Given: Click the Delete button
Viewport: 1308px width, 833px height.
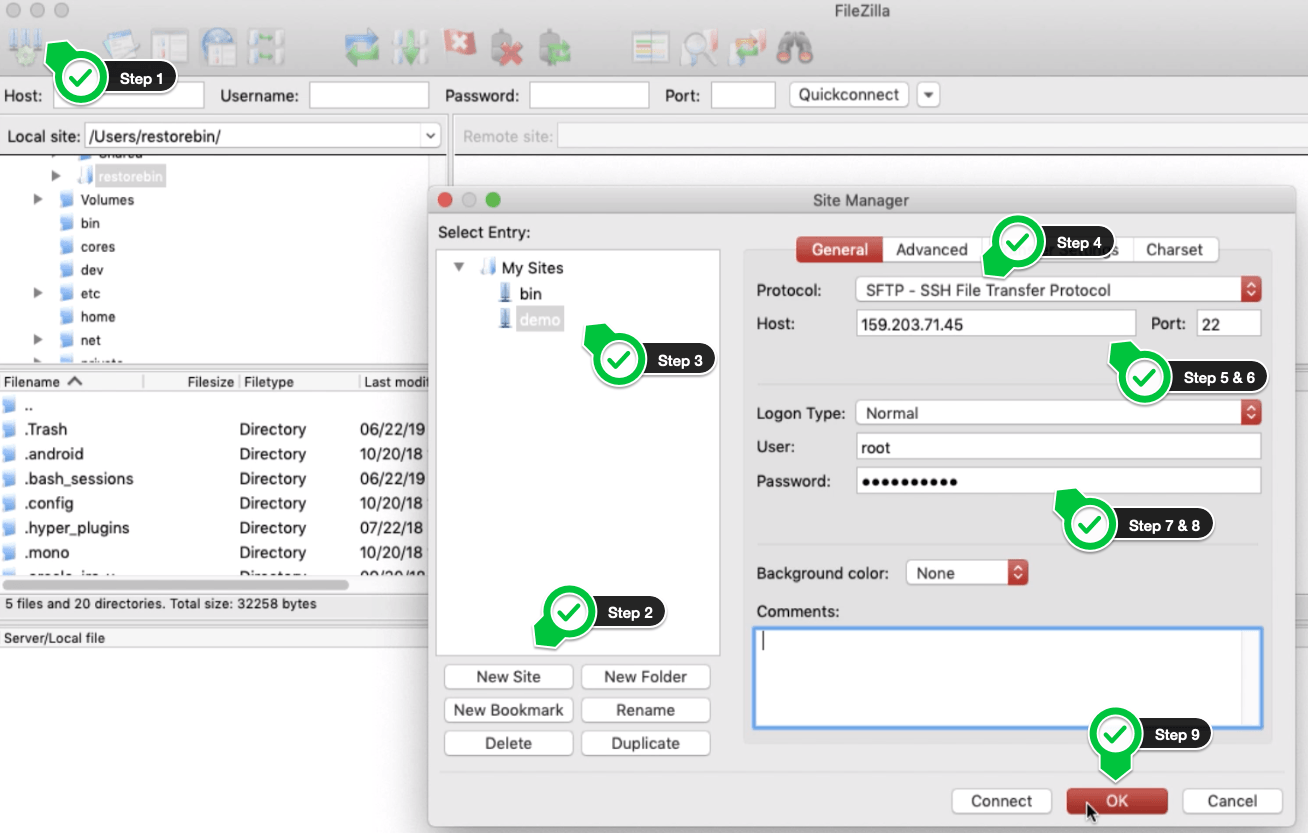Looking at the screenshot, I should tap(508, 743).
